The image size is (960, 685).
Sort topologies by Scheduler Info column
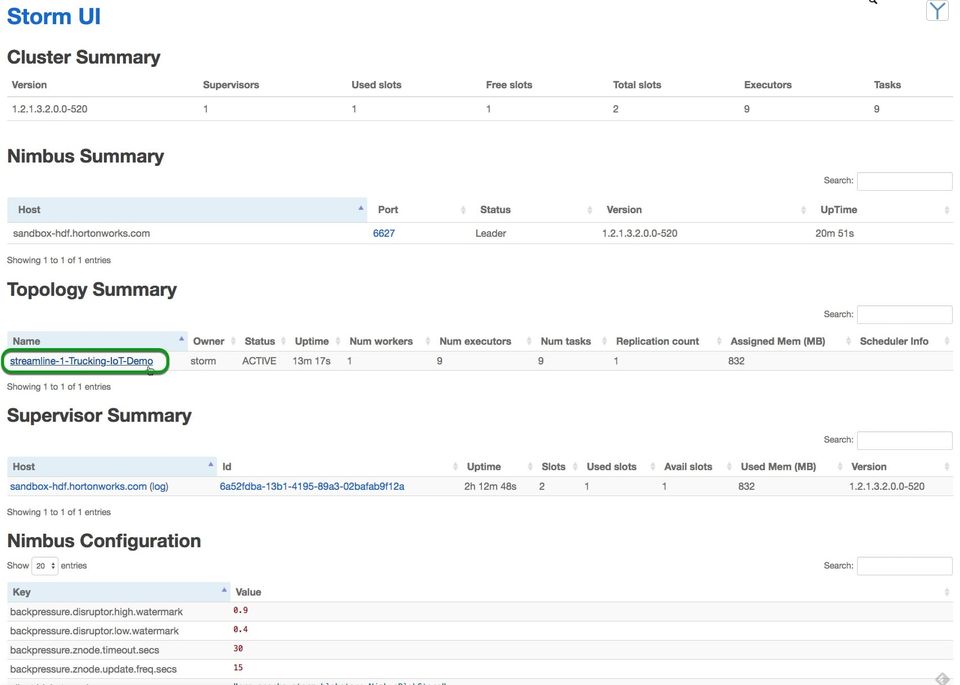[x=903, y=341]
